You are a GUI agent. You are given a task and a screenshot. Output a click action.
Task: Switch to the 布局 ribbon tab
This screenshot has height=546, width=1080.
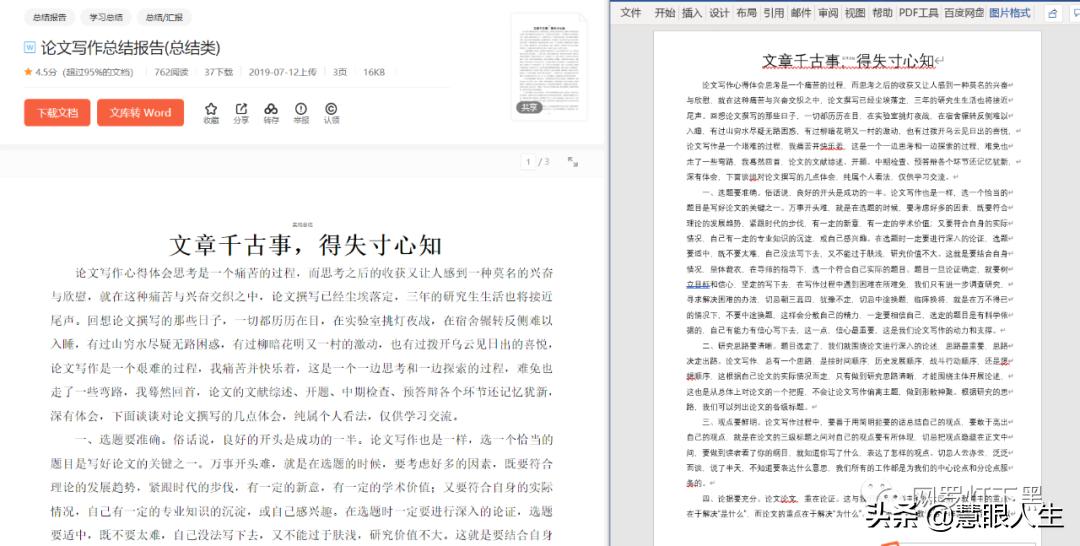[x=746, y=12]
